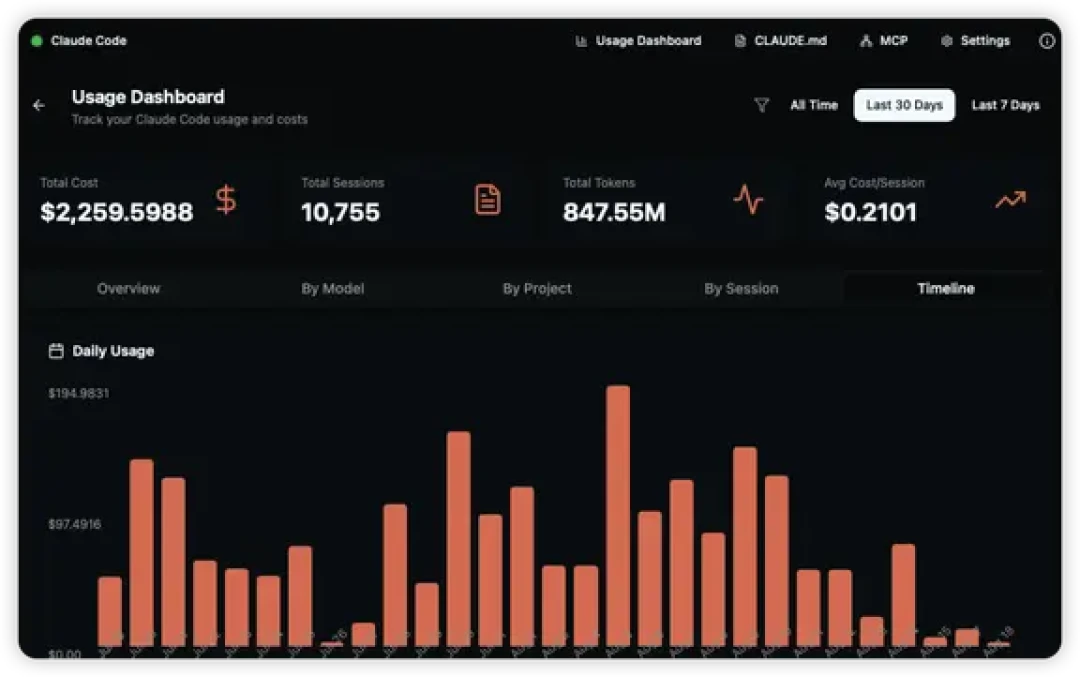Click the Claude Code app title
The image size is (1080, 677).
point(89,41)
